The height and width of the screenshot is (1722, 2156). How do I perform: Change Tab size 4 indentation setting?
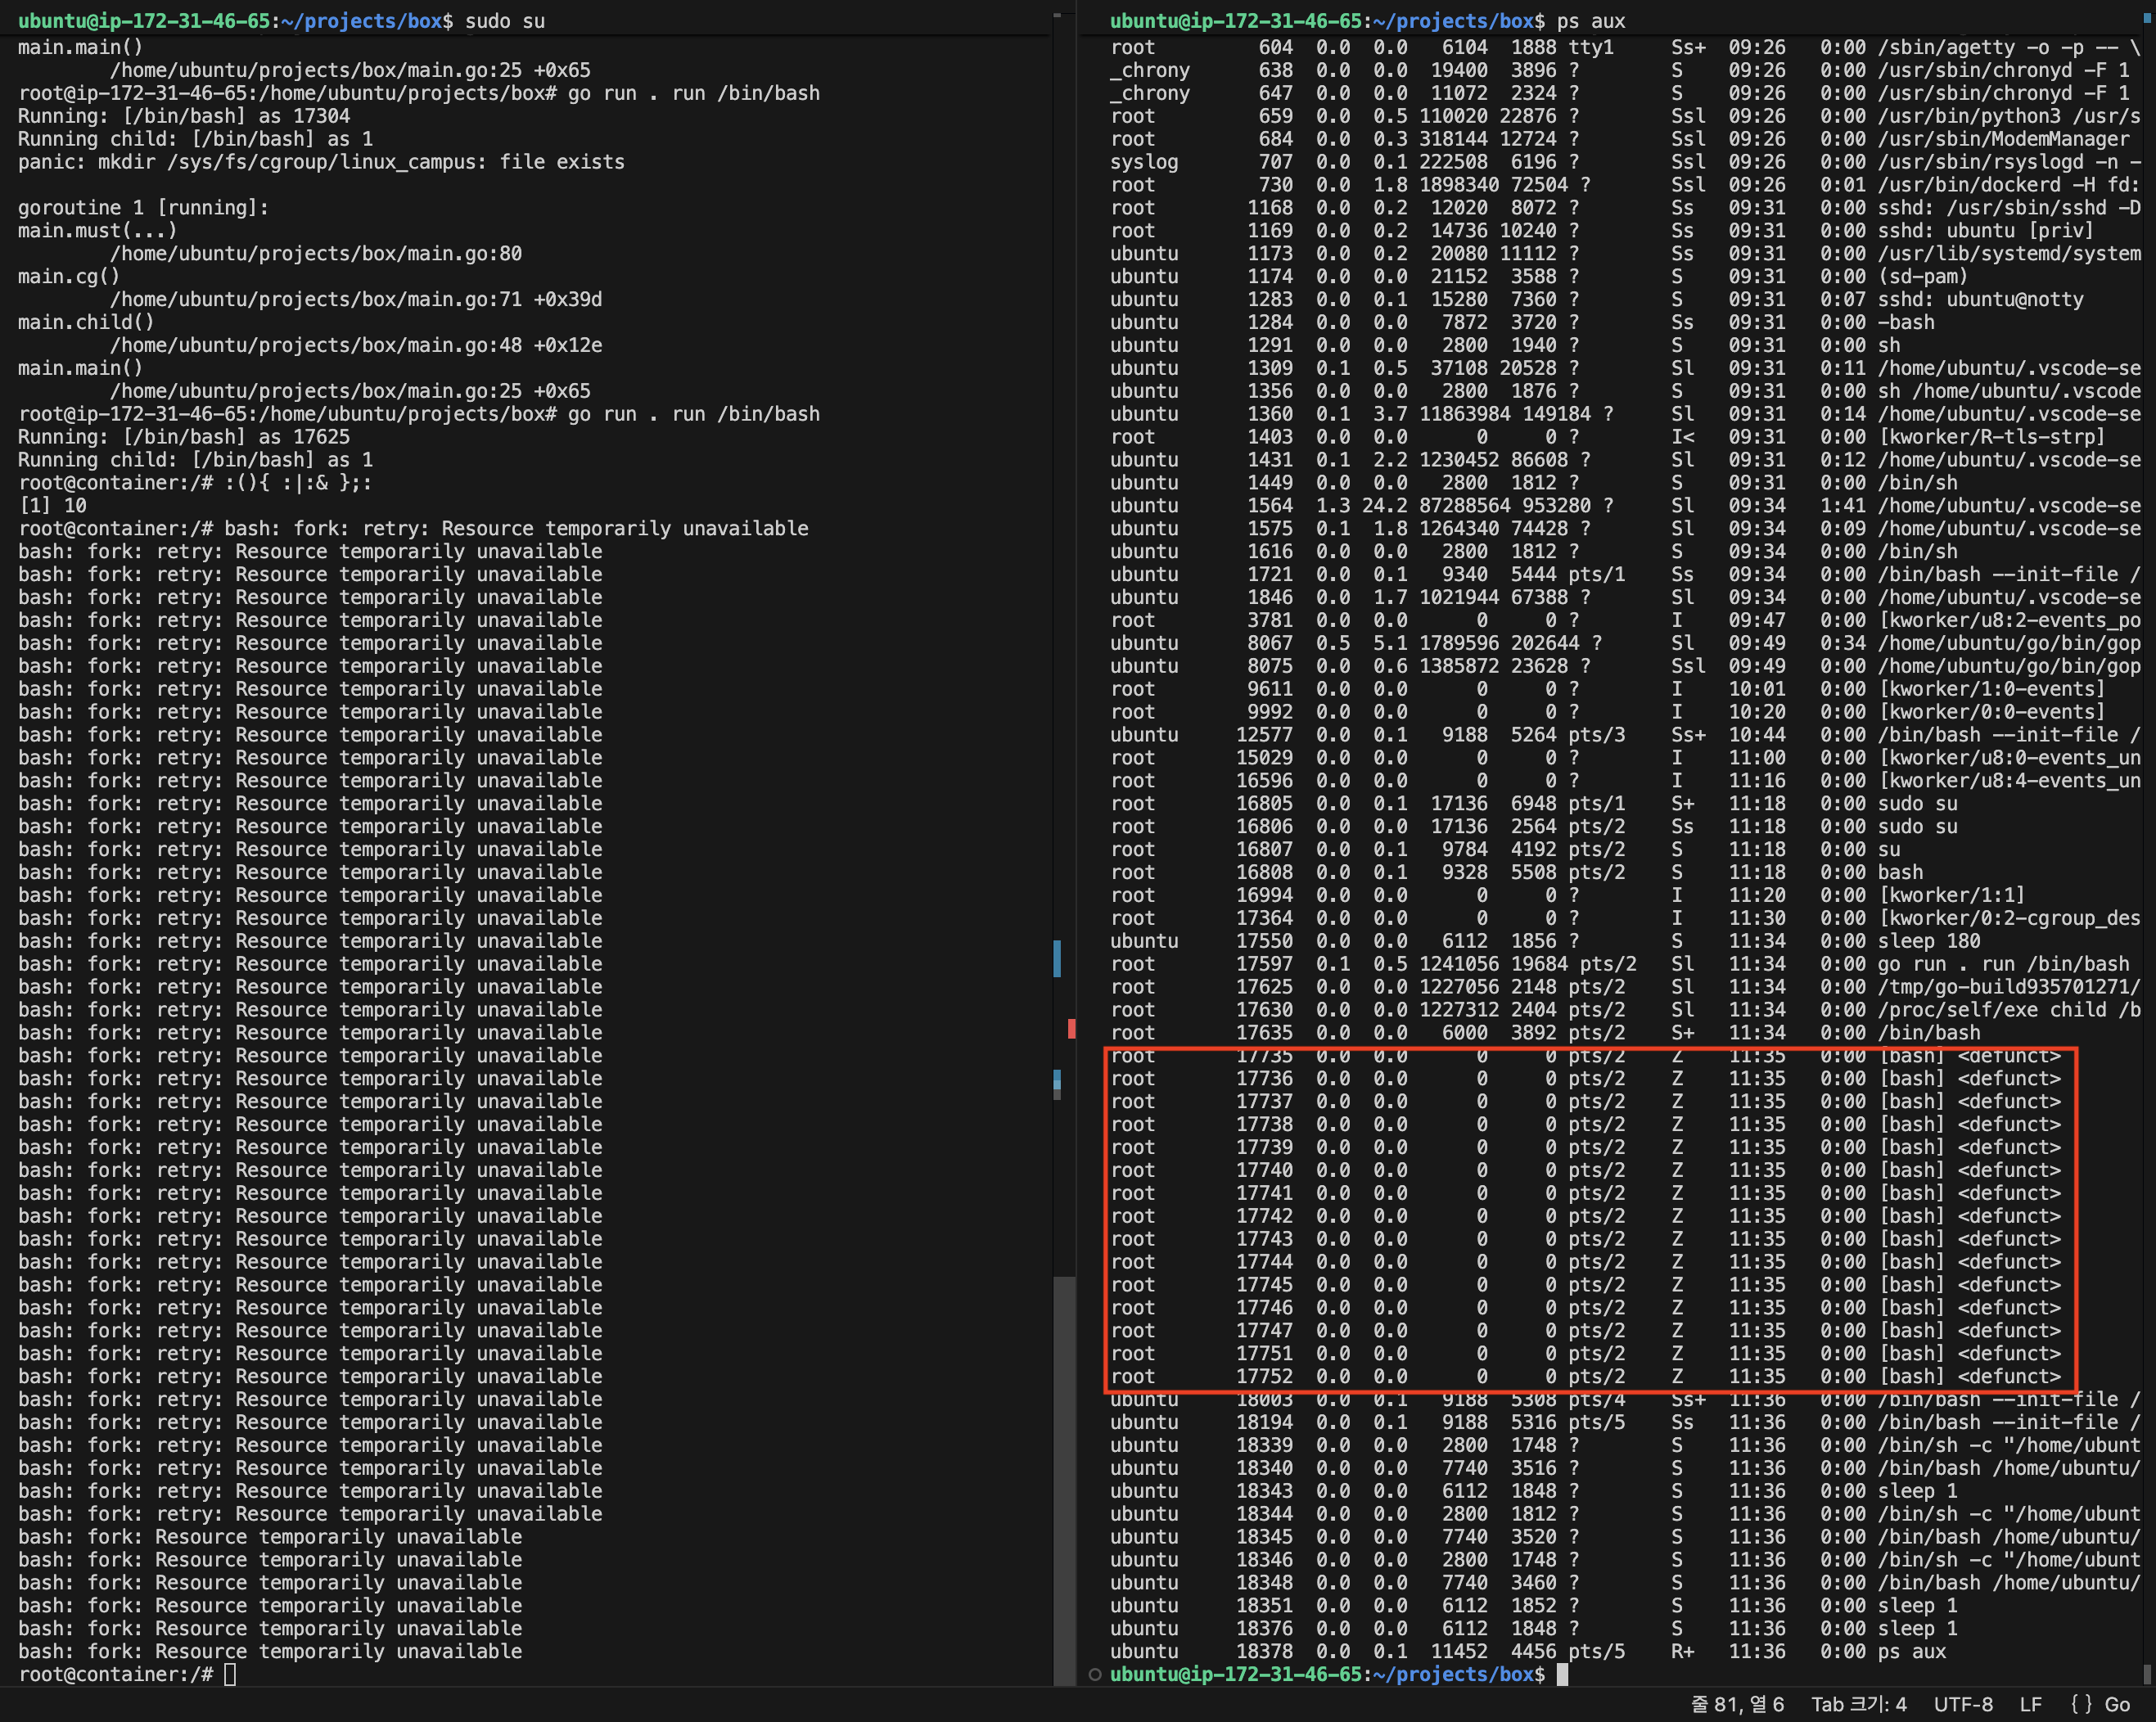(1858, 1705)
